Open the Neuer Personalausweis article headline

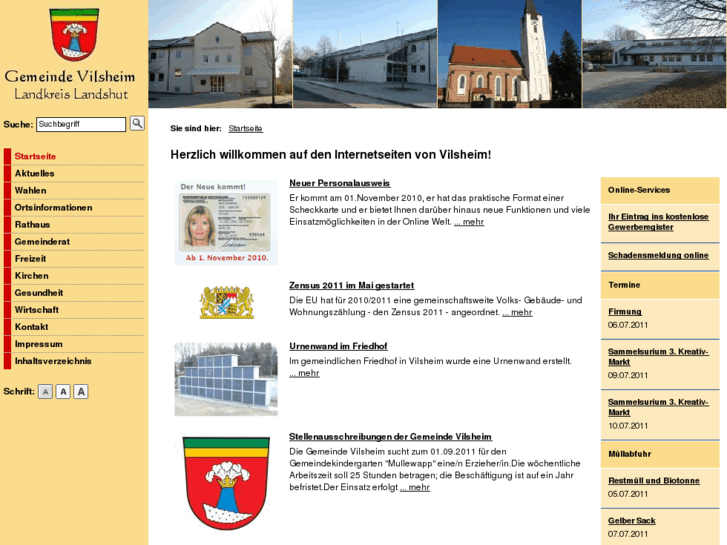[339, 183]
